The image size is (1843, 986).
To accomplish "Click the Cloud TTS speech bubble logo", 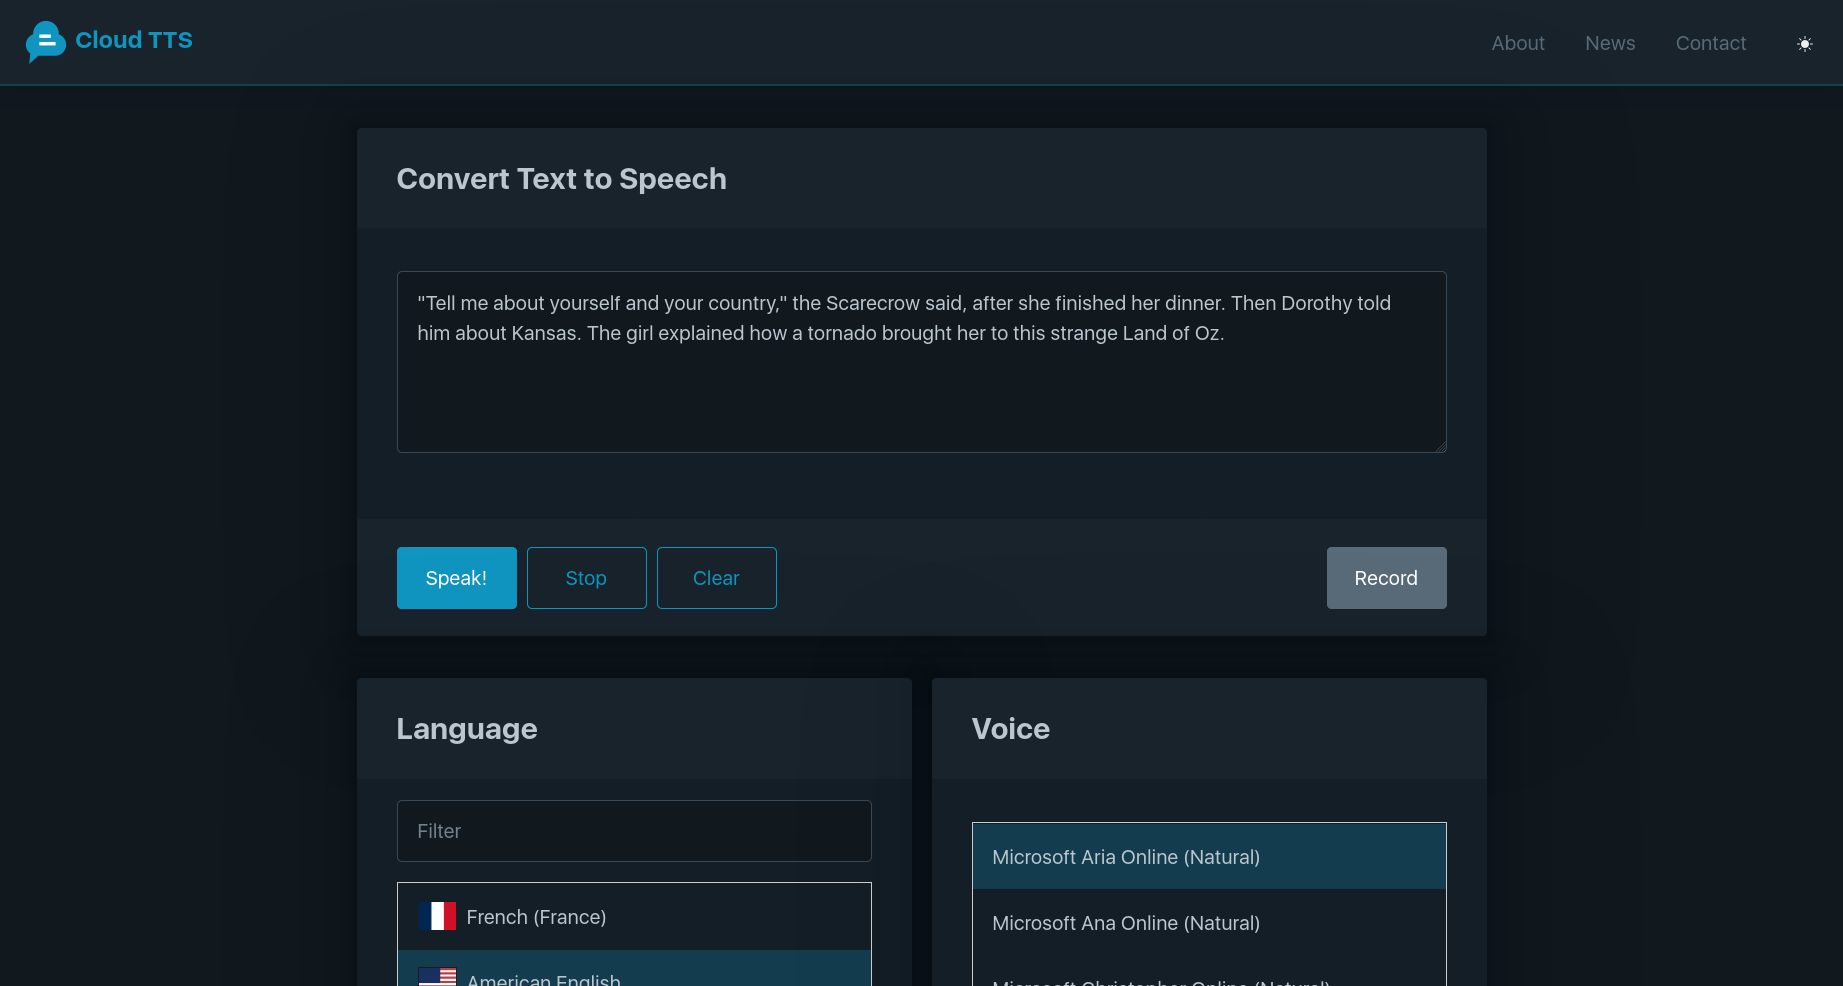I will (x=46, y=41).
